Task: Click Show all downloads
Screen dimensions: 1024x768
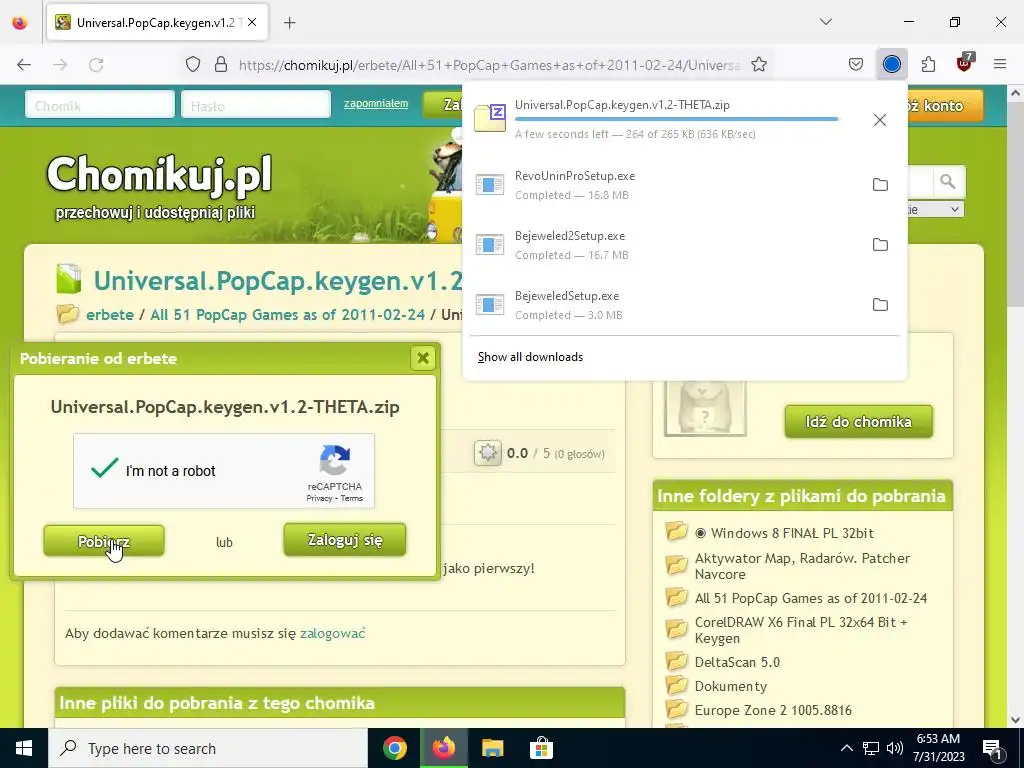Action: tap(530, 357)
